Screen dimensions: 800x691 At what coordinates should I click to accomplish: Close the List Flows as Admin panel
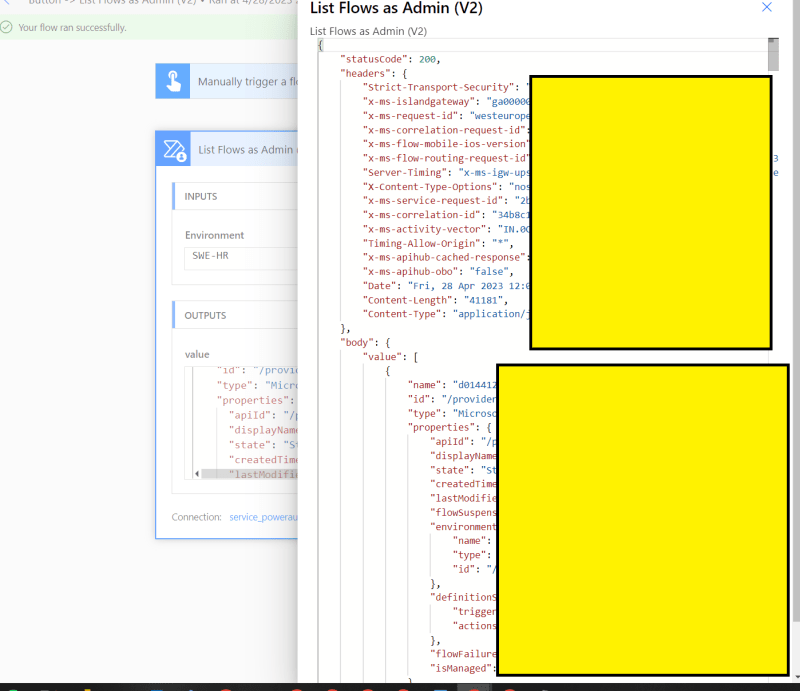(766, 7)
